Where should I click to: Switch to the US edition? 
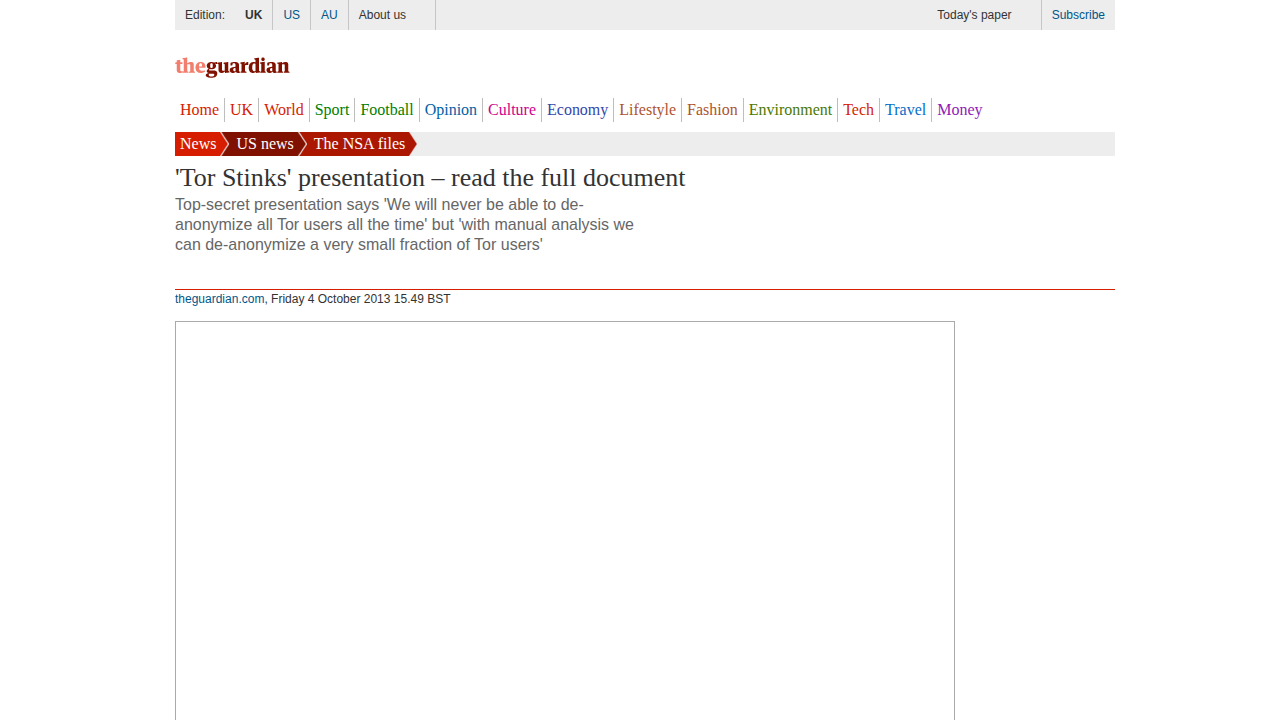[291, 15]
